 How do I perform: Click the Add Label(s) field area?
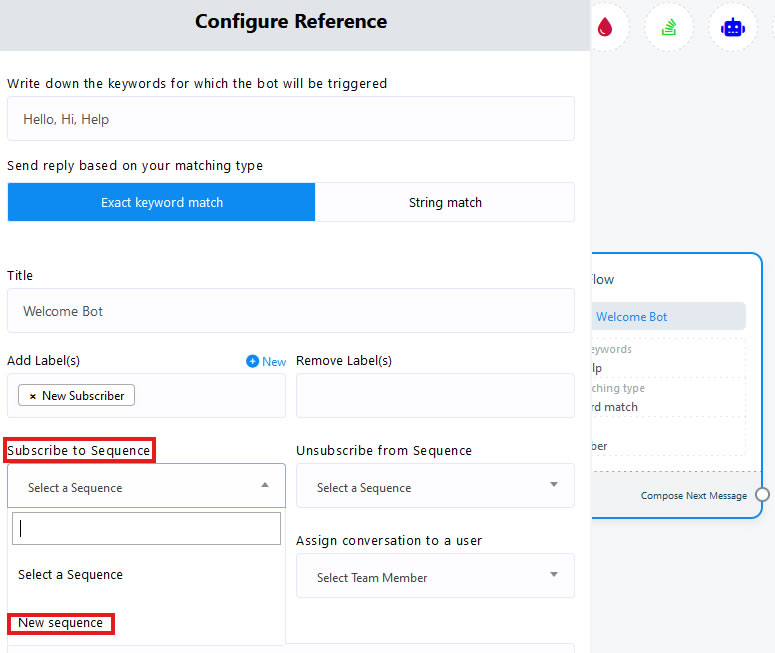[146, 395]
